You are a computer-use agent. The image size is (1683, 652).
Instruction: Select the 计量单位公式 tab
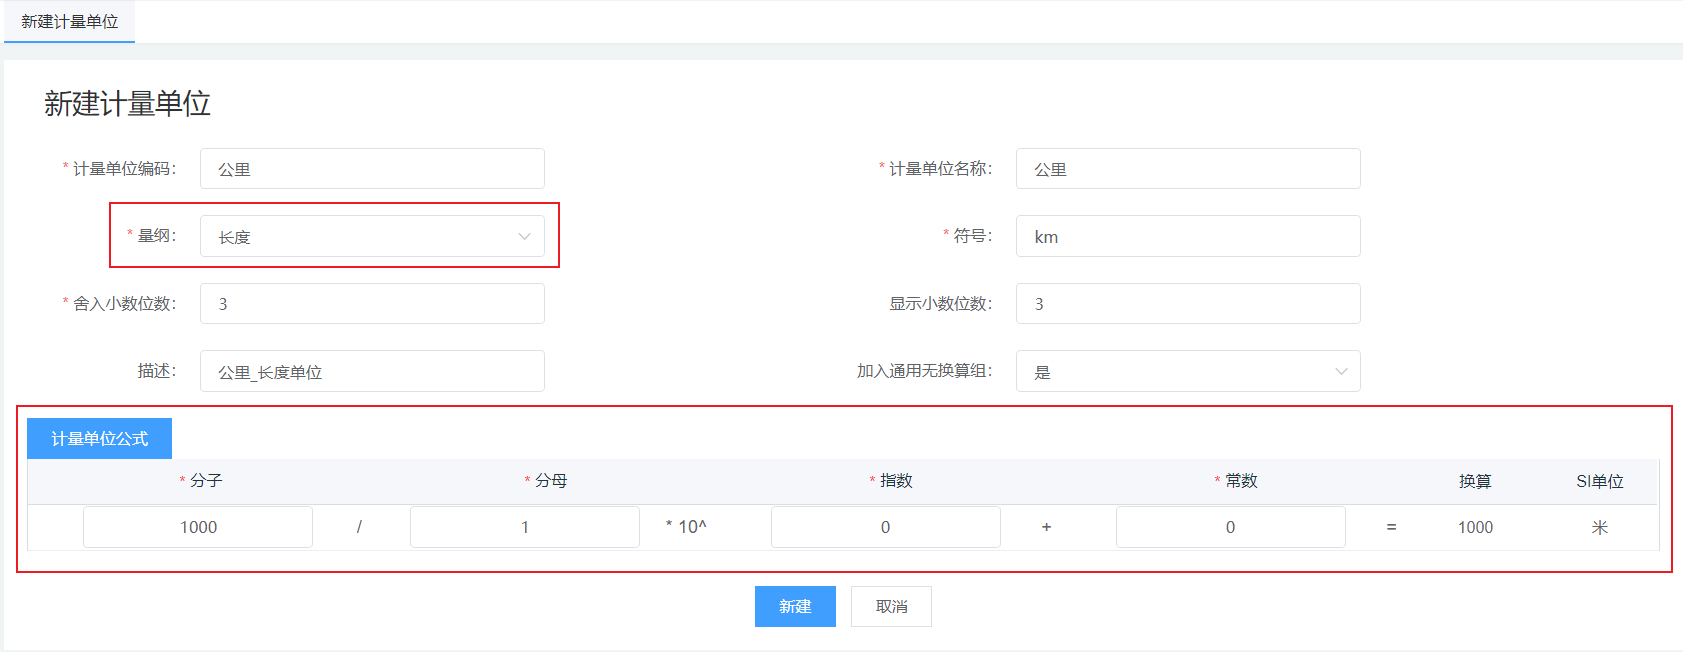99,438
